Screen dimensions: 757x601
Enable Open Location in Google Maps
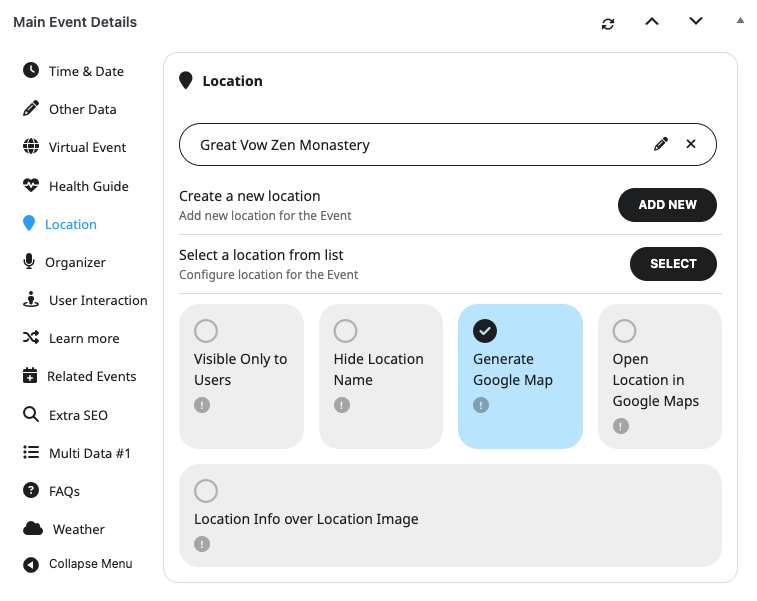[624, 331]
